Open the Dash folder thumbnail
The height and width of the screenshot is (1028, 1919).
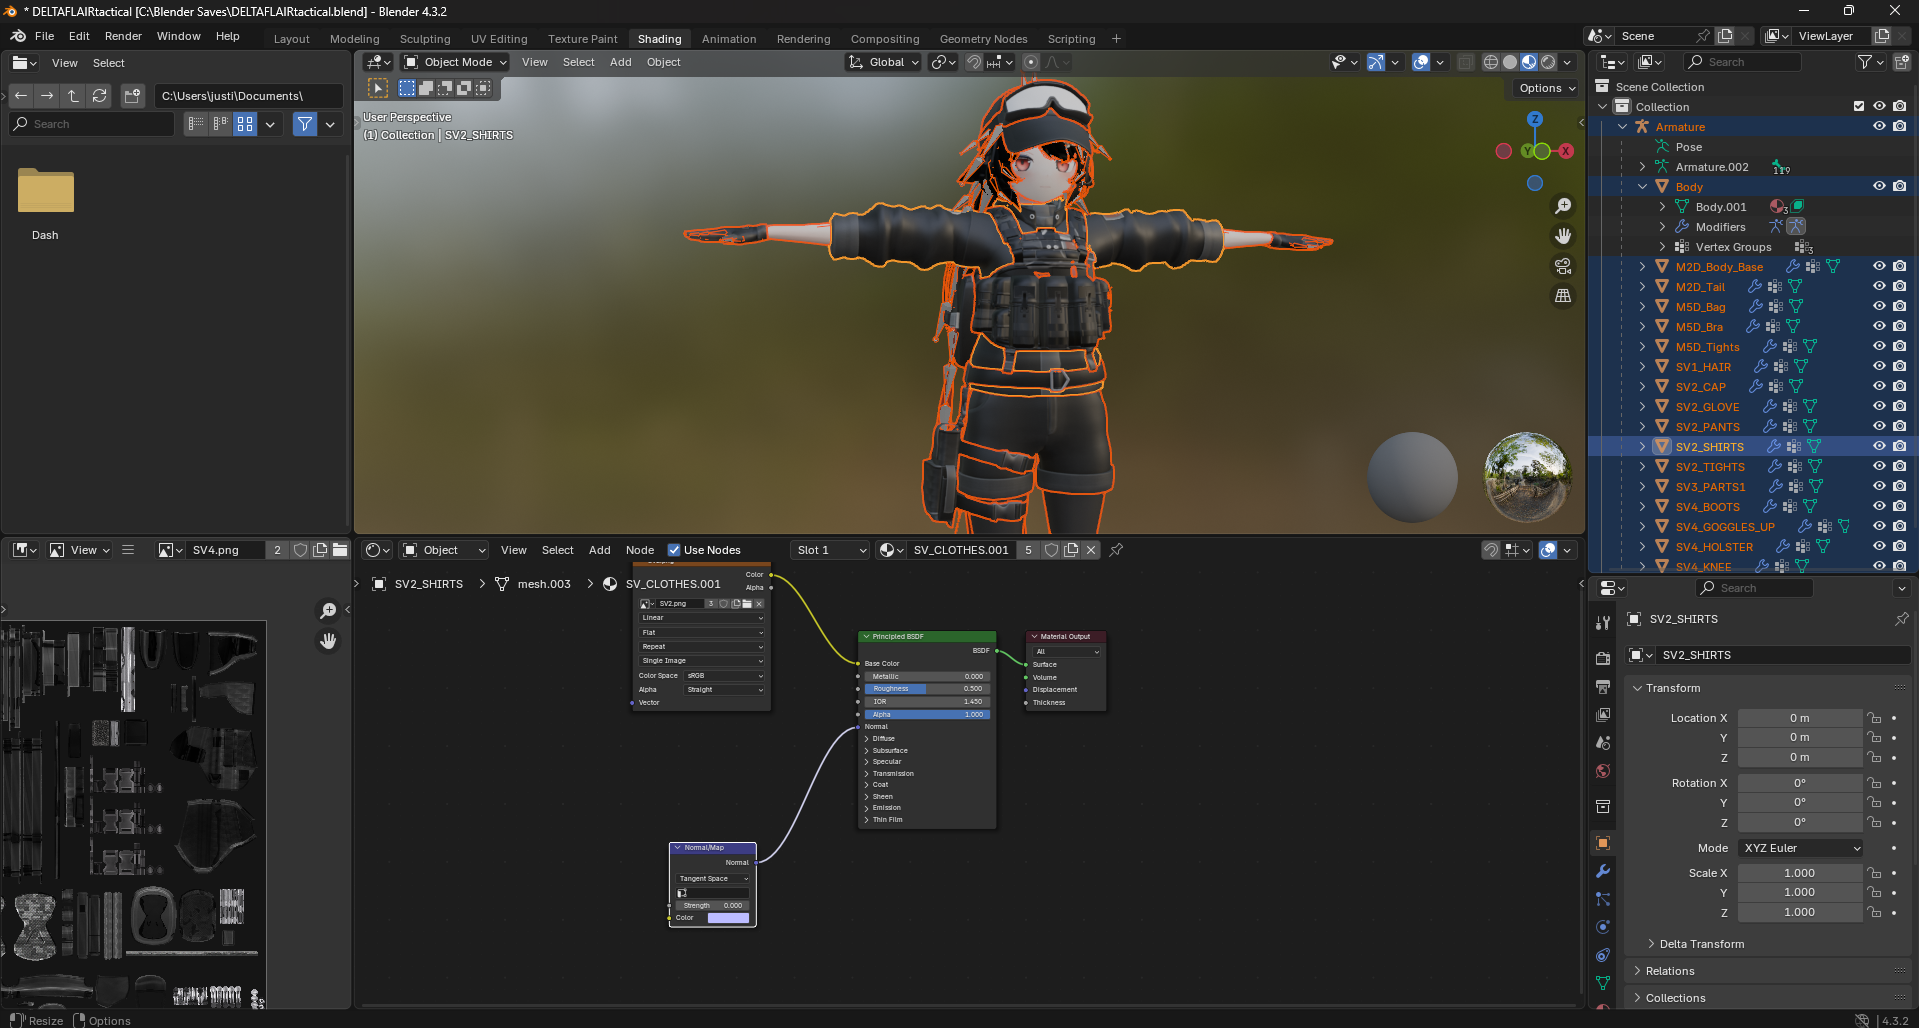coord(45,192)
